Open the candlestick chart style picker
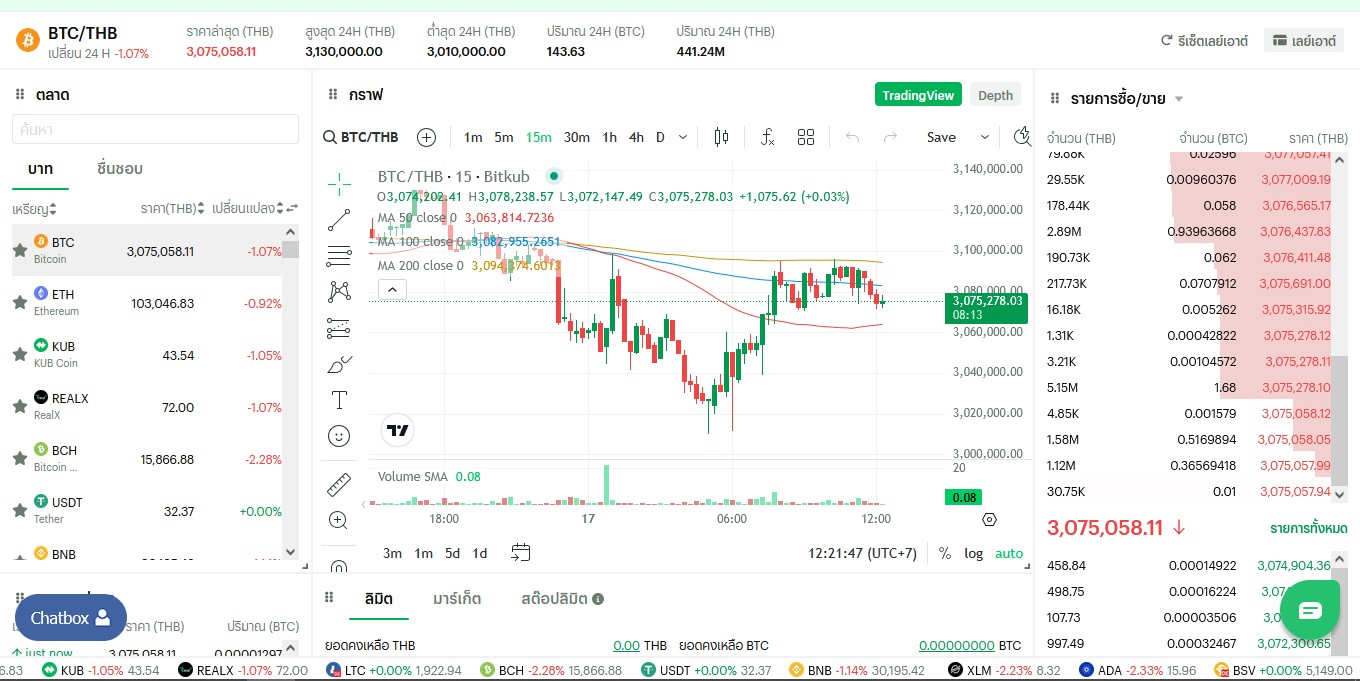1360x681 pixels. point(721,137)
